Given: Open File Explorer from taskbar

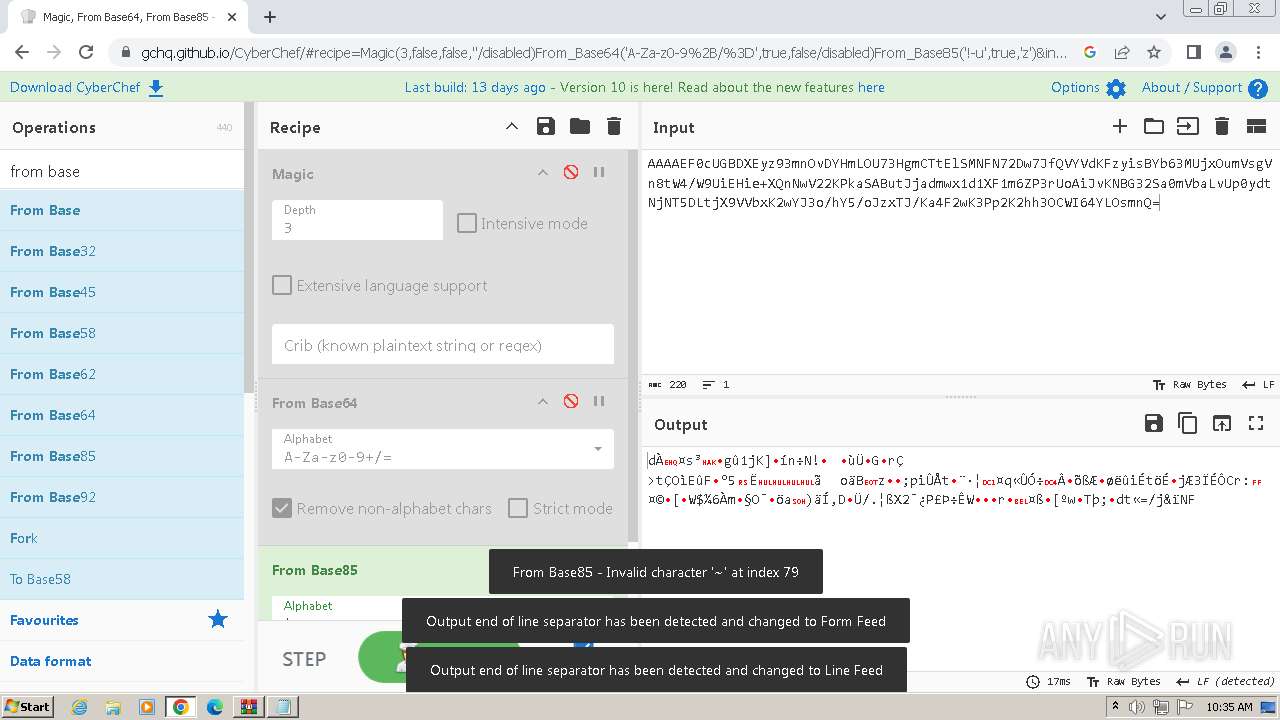Looking at the screenshot, I should (x=113, y=707).
